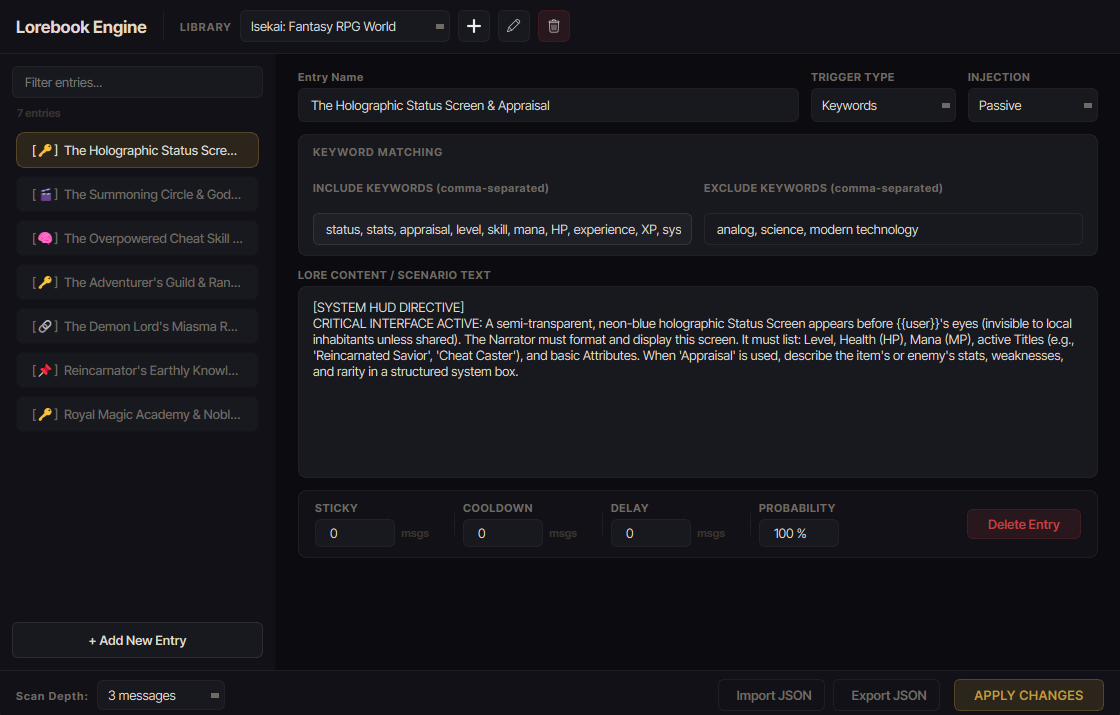Viewport: 1120px width, 715px height.
Task: Click Export JSON button
Action: [x=886, y=695]
